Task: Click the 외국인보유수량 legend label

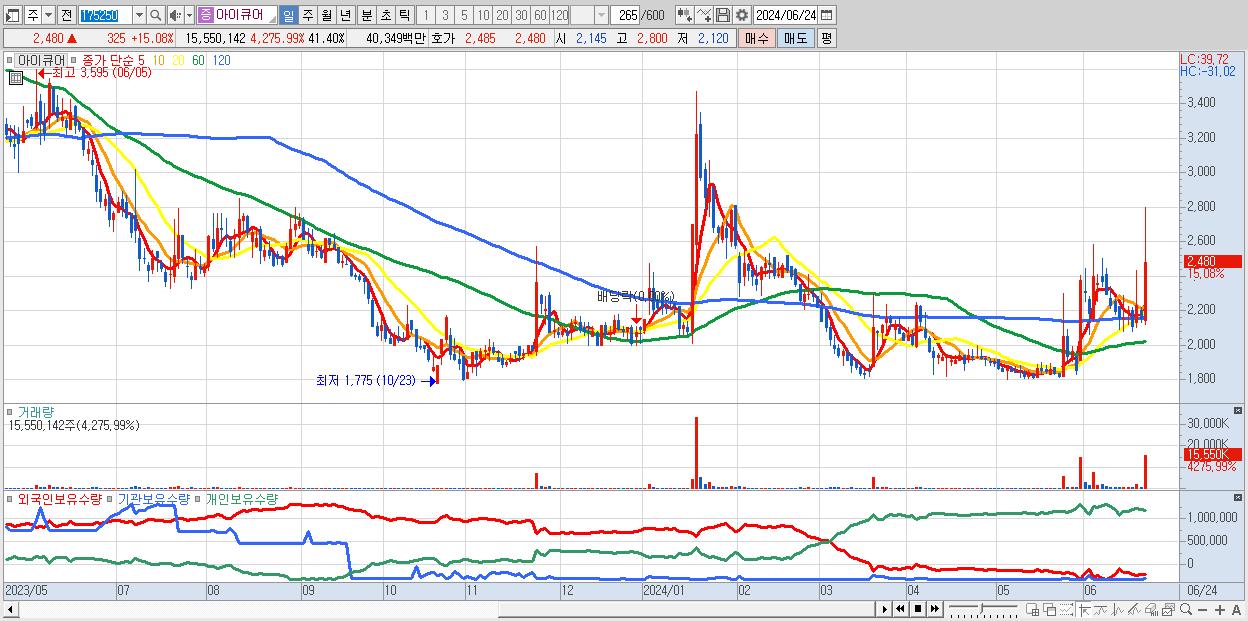Action: [59, 498]
